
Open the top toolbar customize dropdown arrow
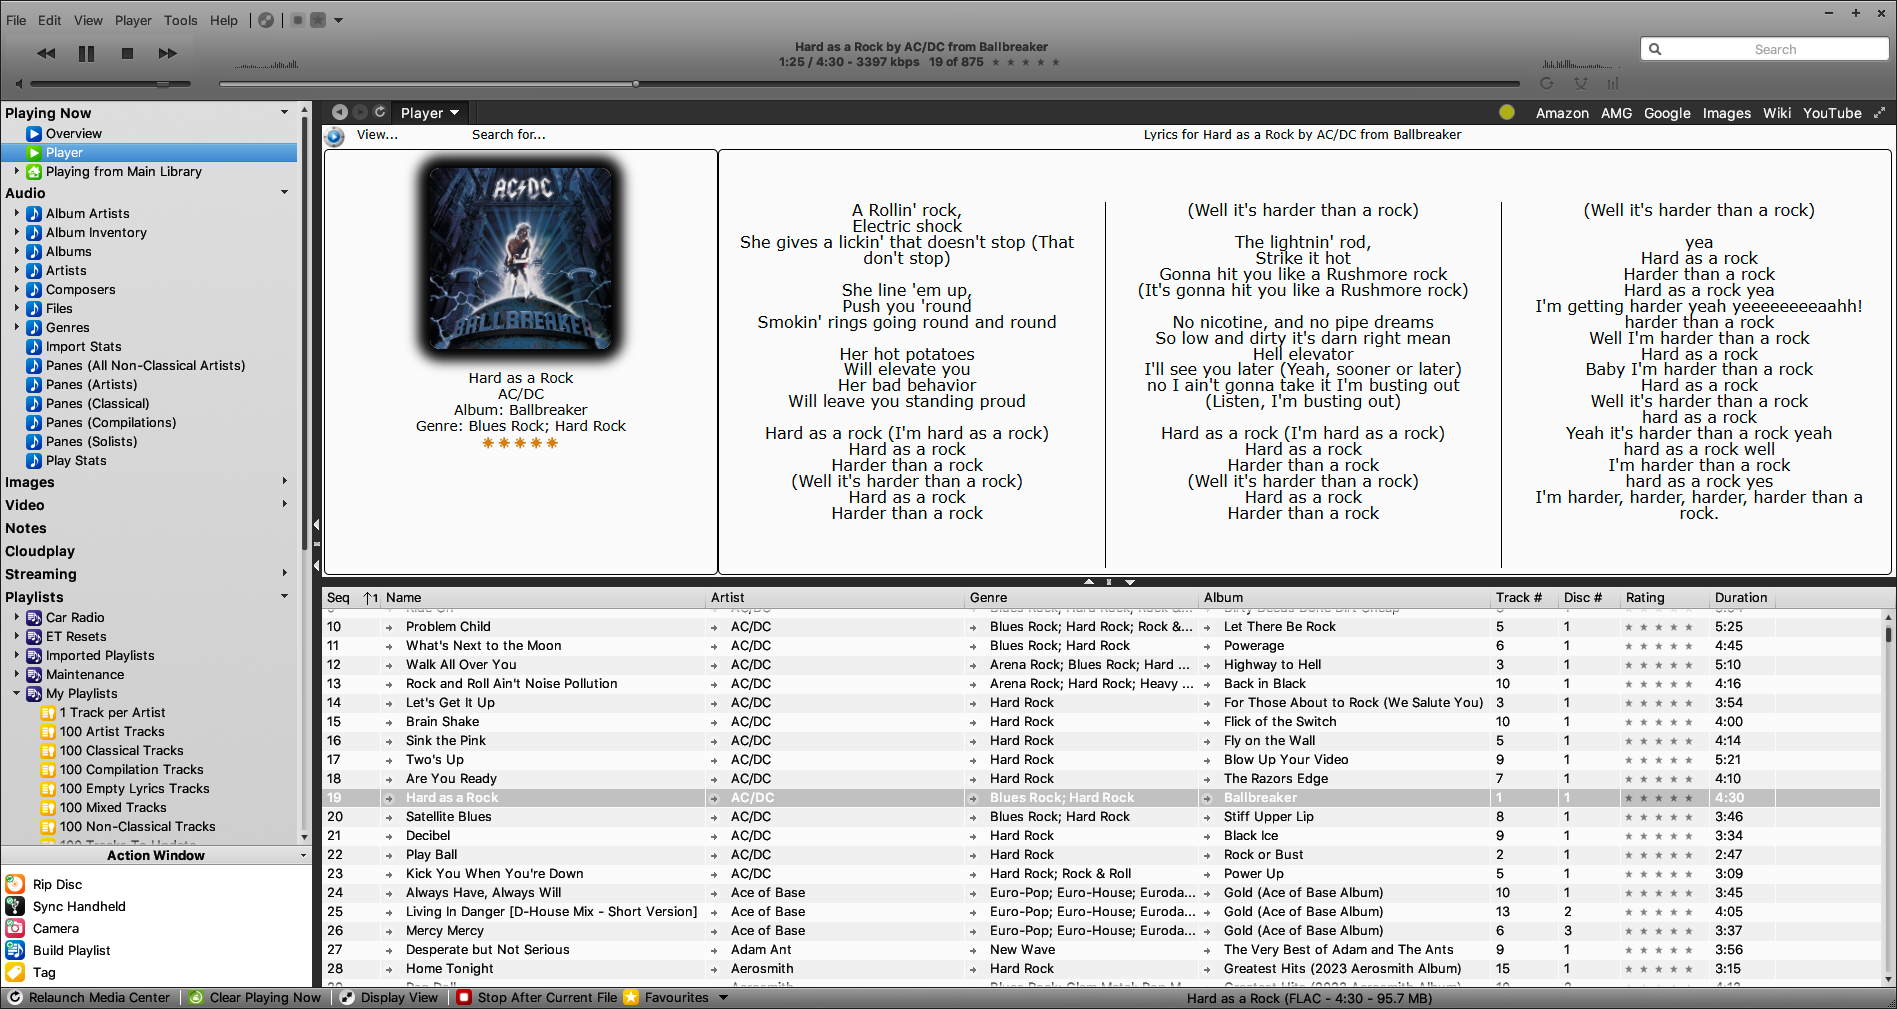point(338,20)
